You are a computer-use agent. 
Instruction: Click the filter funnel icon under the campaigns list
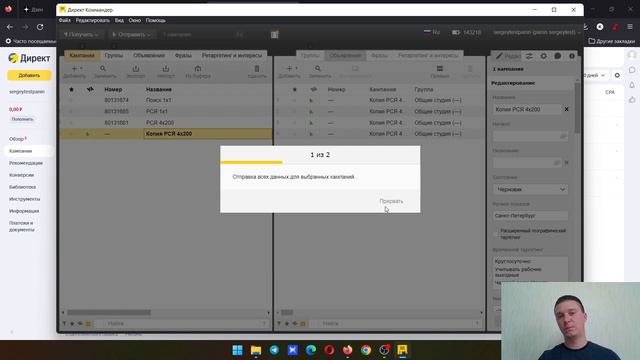tap(64, 324)
